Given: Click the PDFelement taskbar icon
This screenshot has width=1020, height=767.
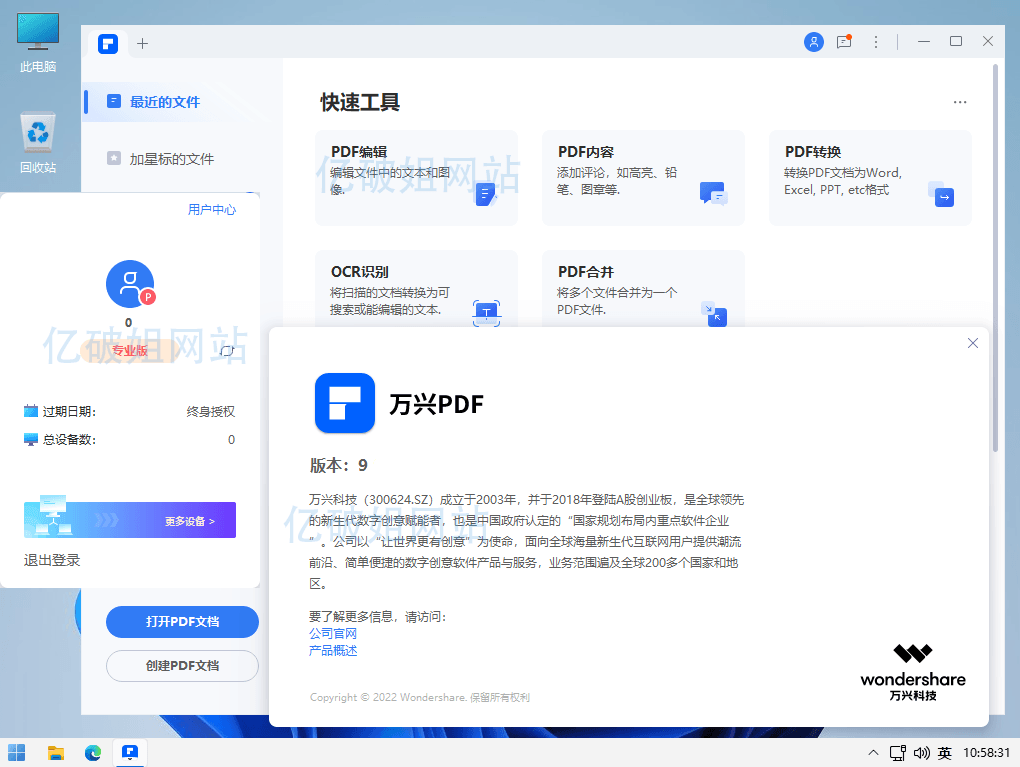Looking at the screenshot, I should click(130, 753).
